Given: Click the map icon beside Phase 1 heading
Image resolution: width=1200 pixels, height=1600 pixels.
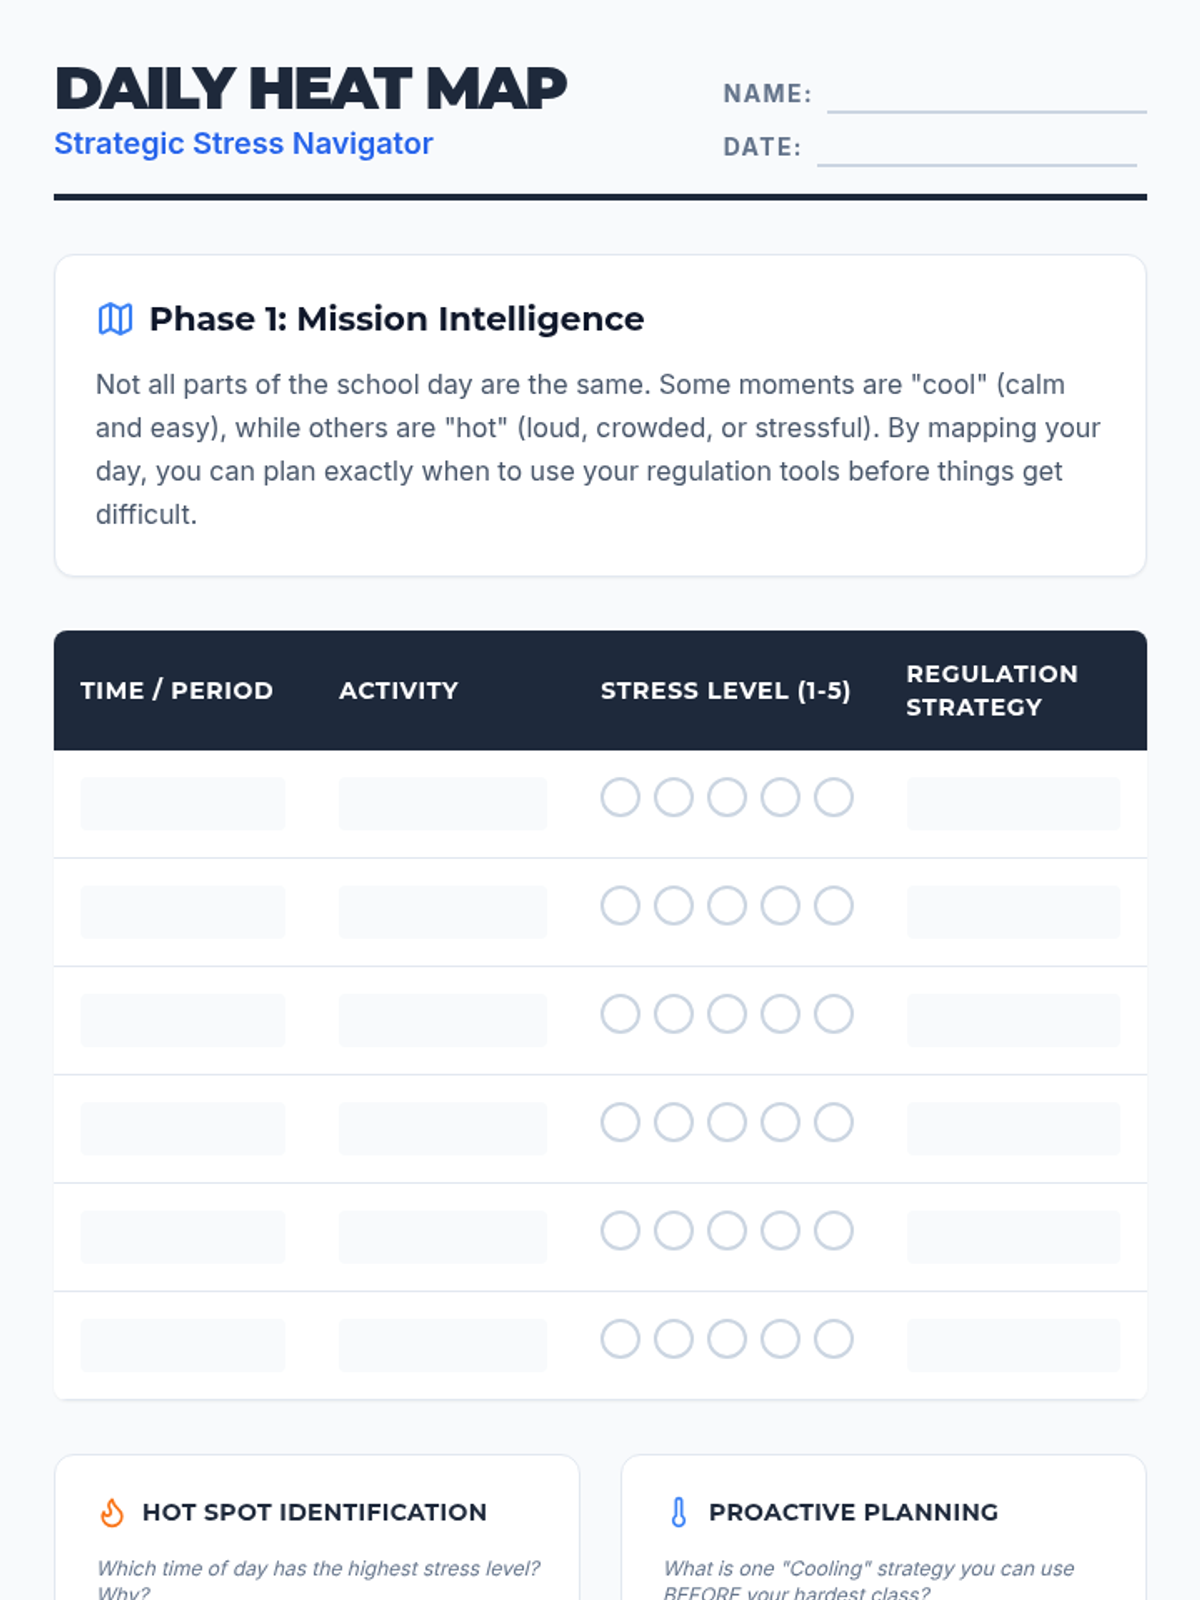Looking at the screenshot, I should pos(115,319).
